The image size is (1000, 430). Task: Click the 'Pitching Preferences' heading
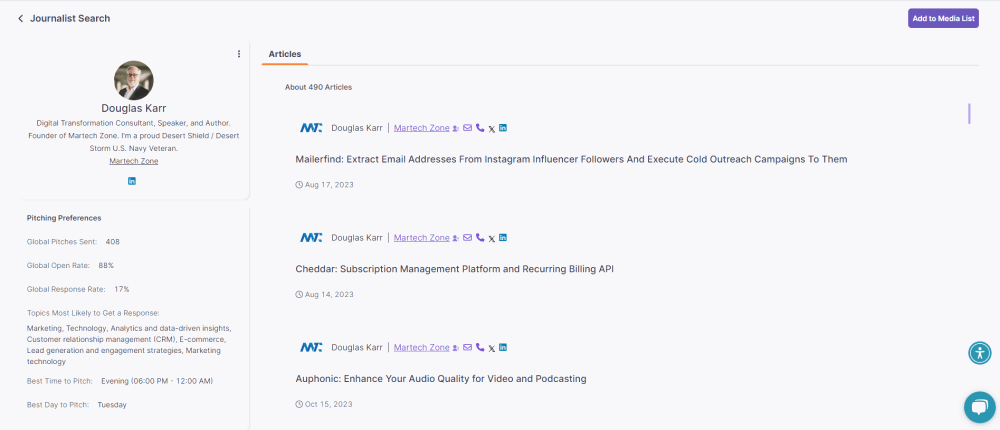click(64, 218)
